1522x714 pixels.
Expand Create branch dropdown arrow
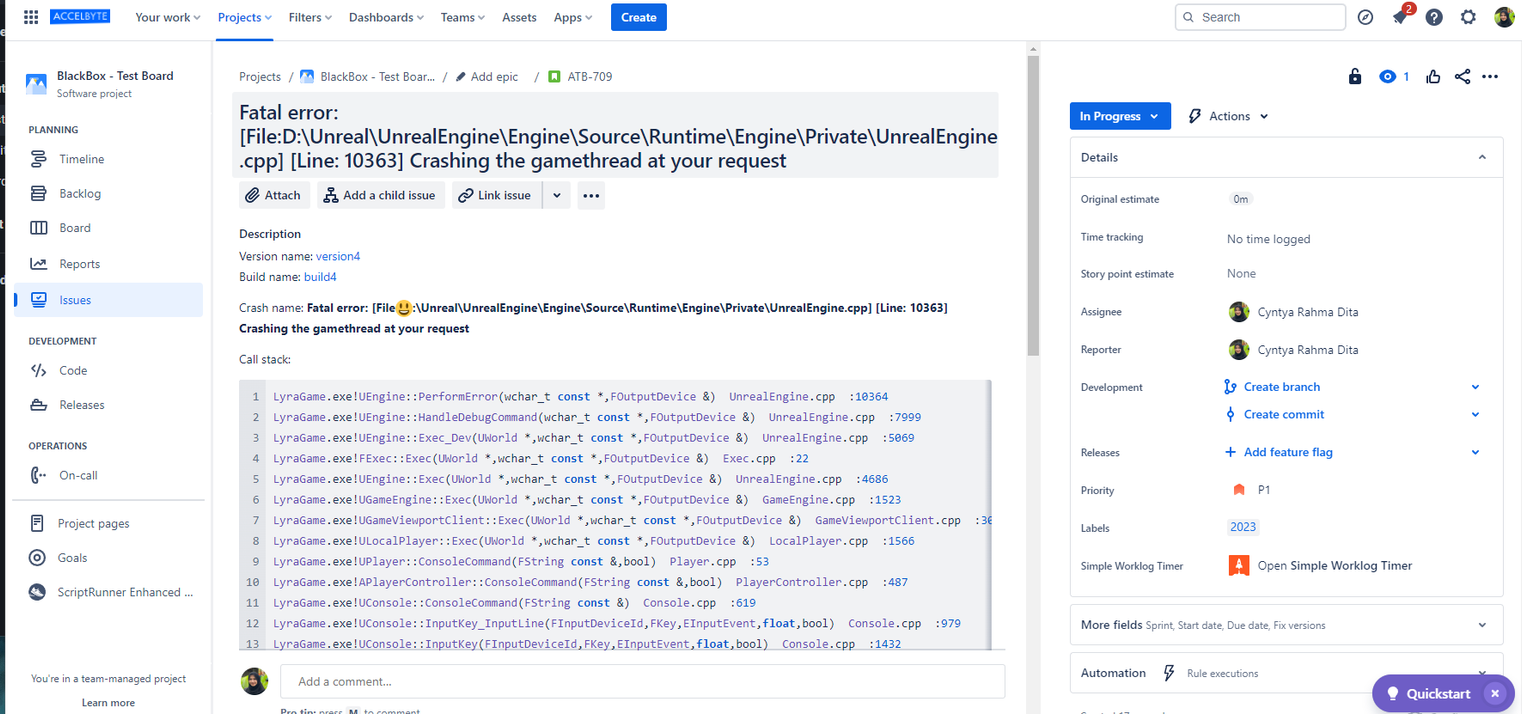[1476, 387]
